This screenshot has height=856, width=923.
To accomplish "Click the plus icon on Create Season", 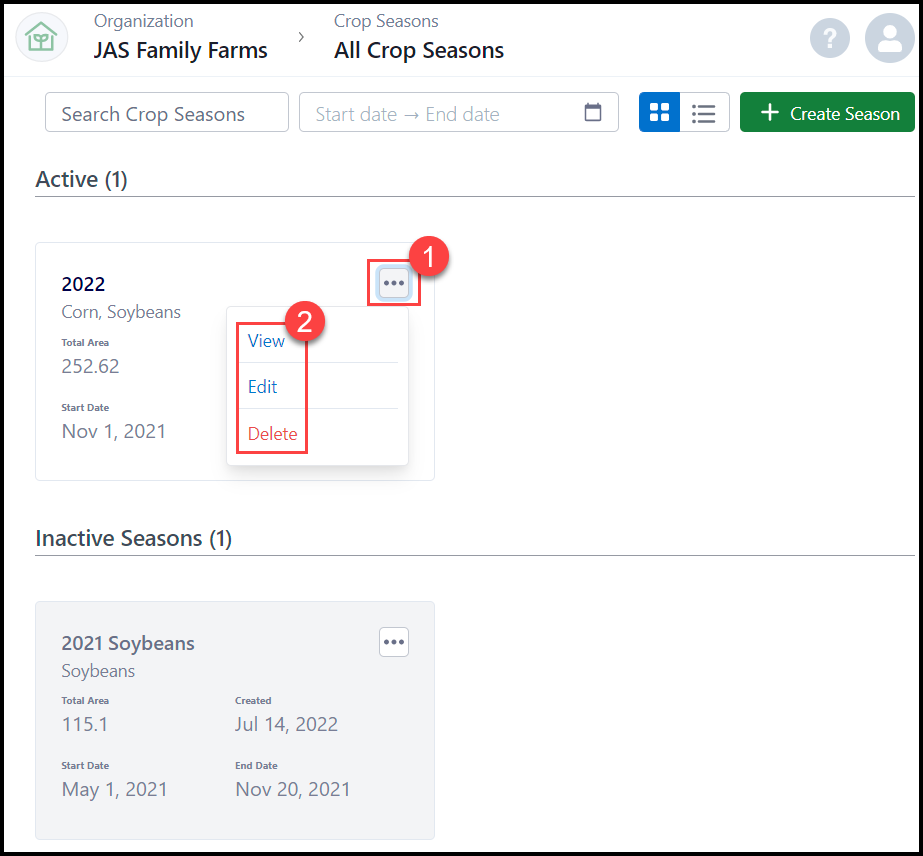I will 769,113.
